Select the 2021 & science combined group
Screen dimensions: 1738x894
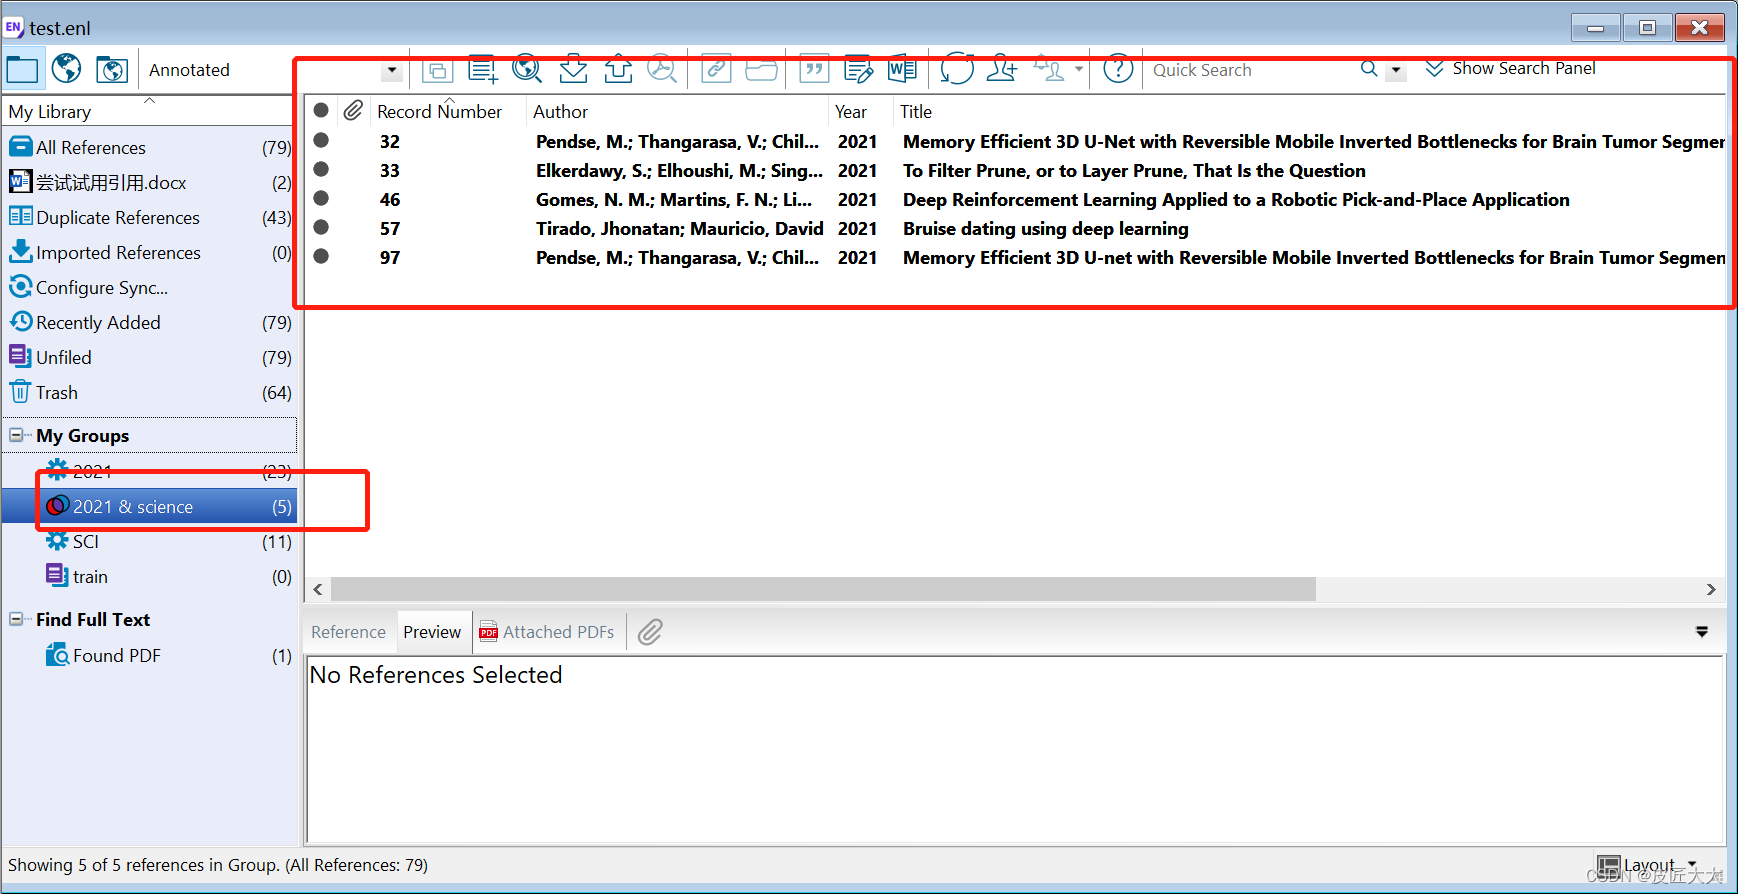tap(150, 506)
